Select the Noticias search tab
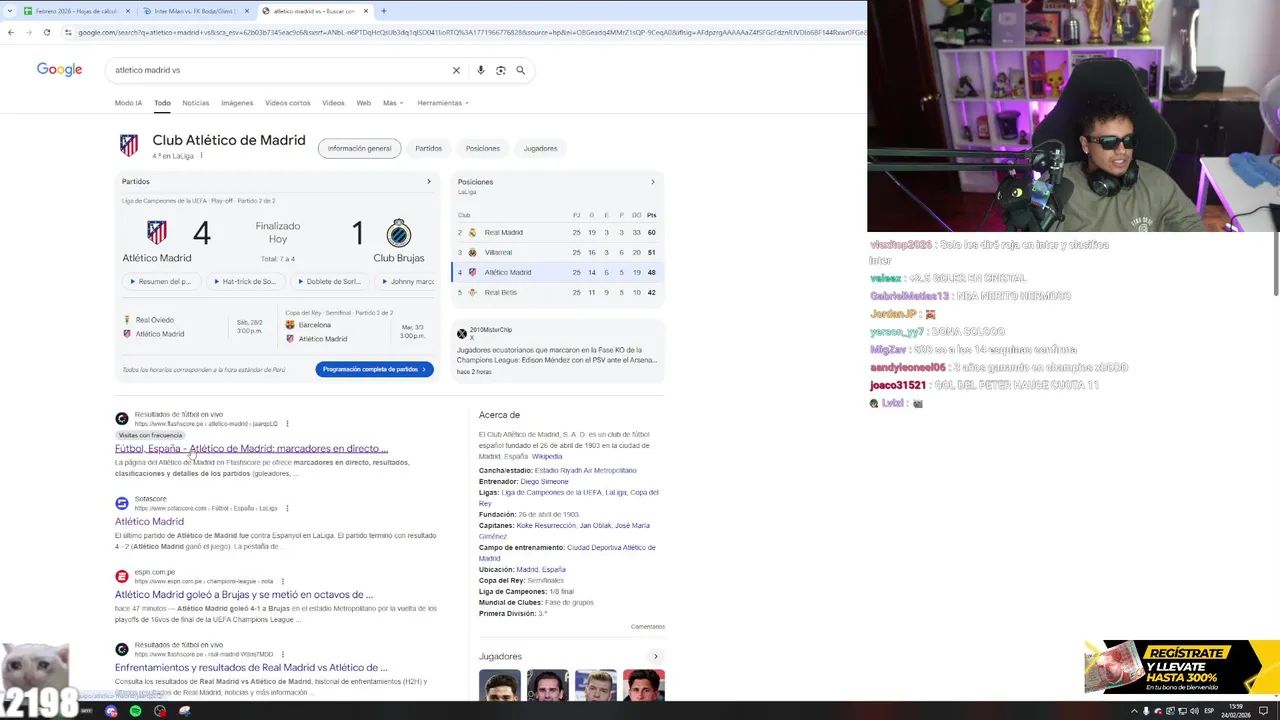This screenshot has height=720, width=1280. [196, 103]
